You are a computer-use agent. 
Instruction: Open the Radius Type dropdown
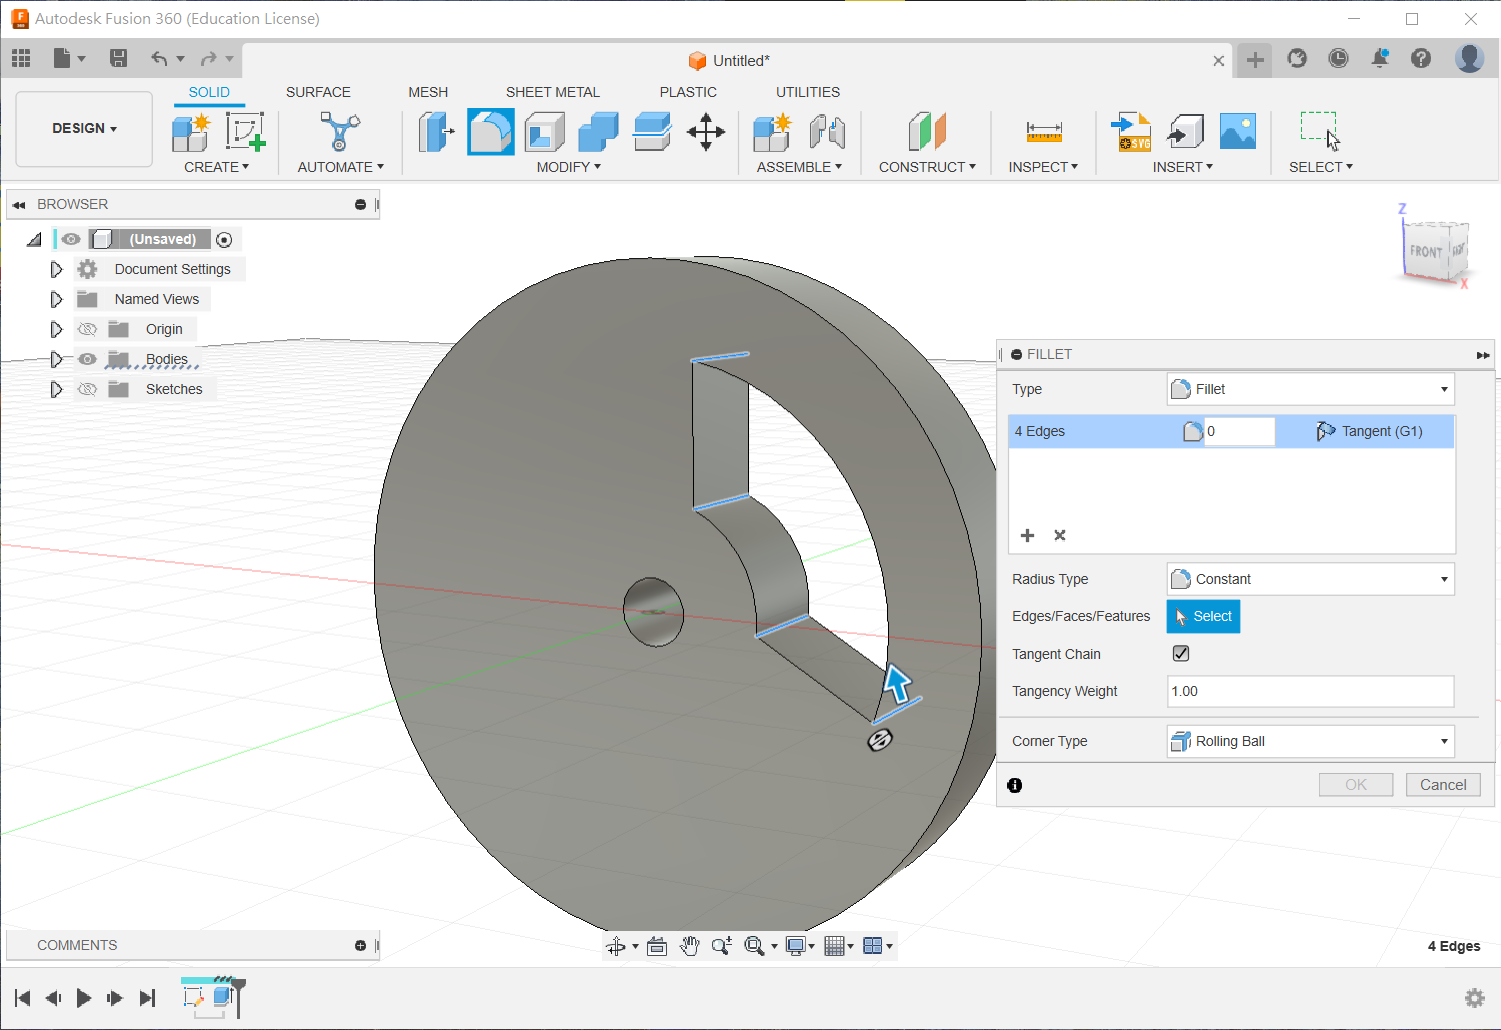point(1310,579)
